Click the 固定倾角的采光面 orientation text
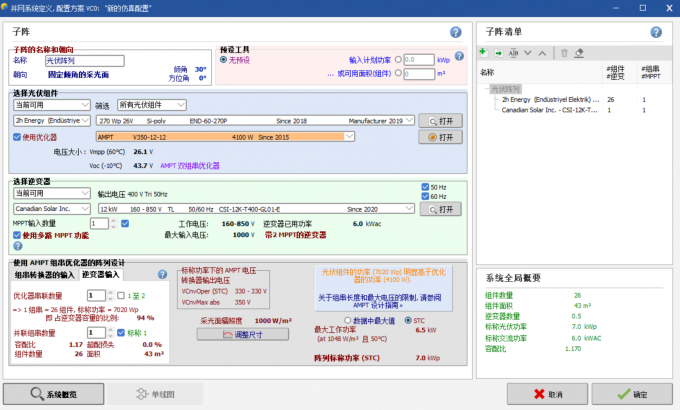Viewport: 680px width, 410px height. (78, 75)
